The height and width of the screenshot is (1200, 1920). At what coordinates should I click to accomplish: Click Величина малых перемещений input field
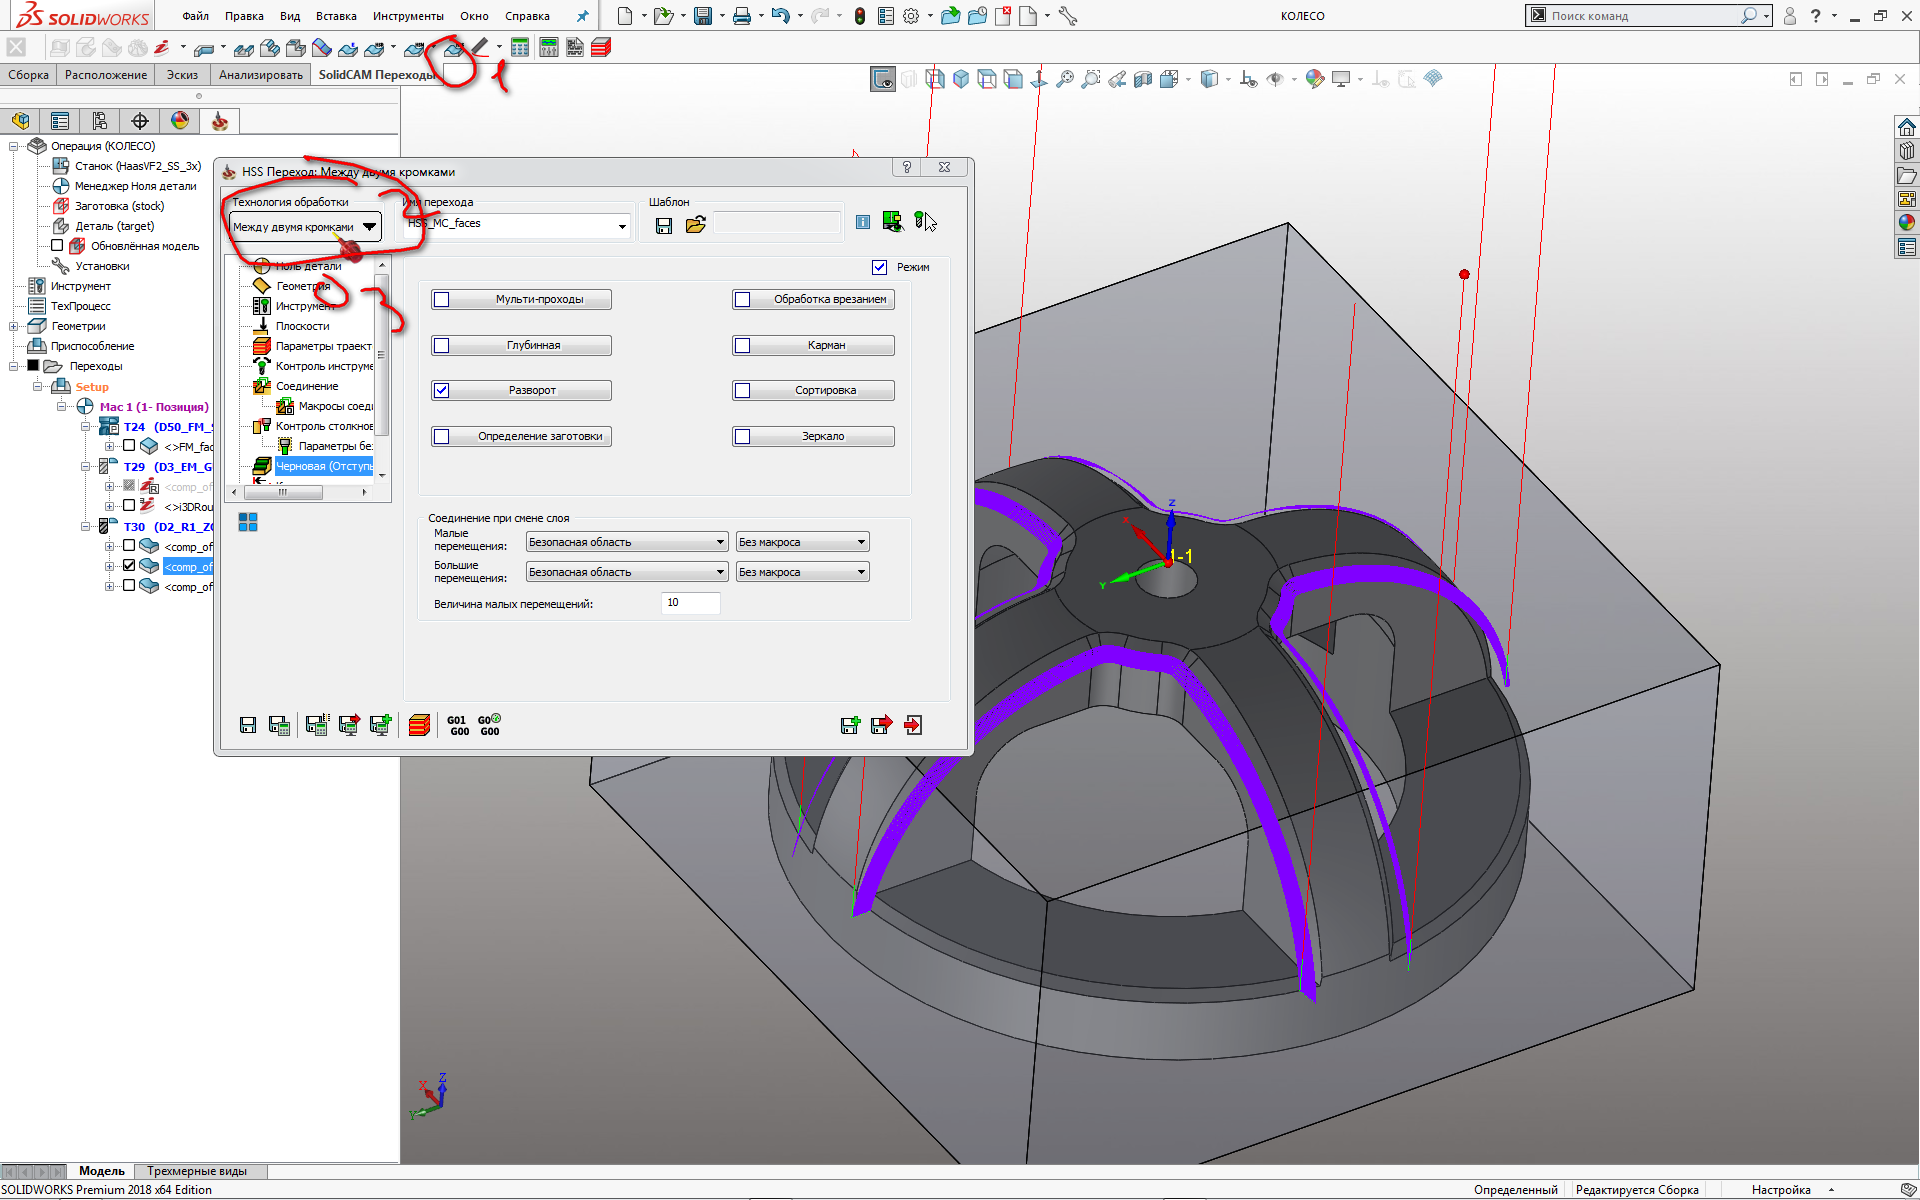(690, 603)
